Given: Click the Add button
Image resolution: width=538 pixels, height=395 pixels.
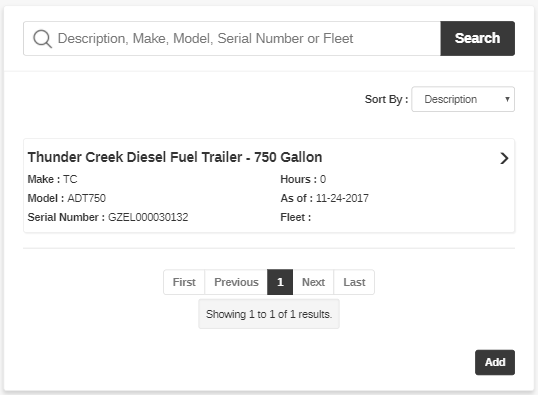Looking at the screenshot, I should [x=495, y=362].
